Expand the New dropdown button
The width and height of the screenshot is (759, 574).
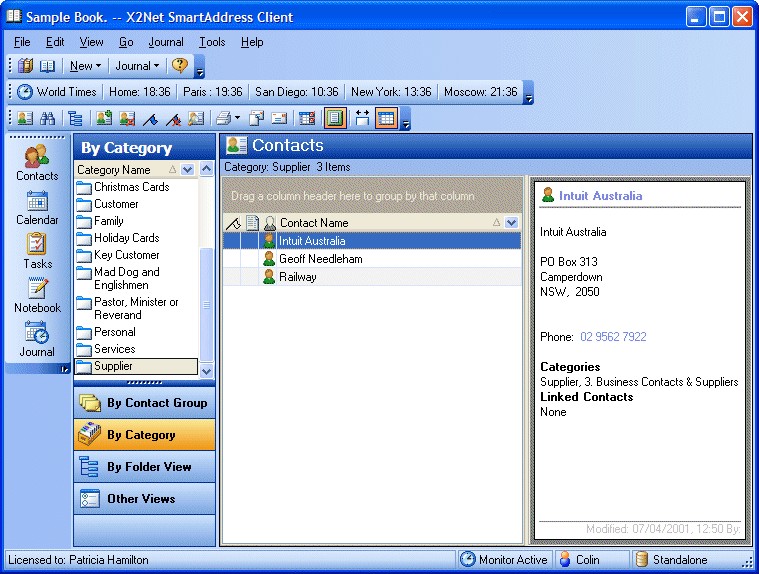tap(85, 66)
